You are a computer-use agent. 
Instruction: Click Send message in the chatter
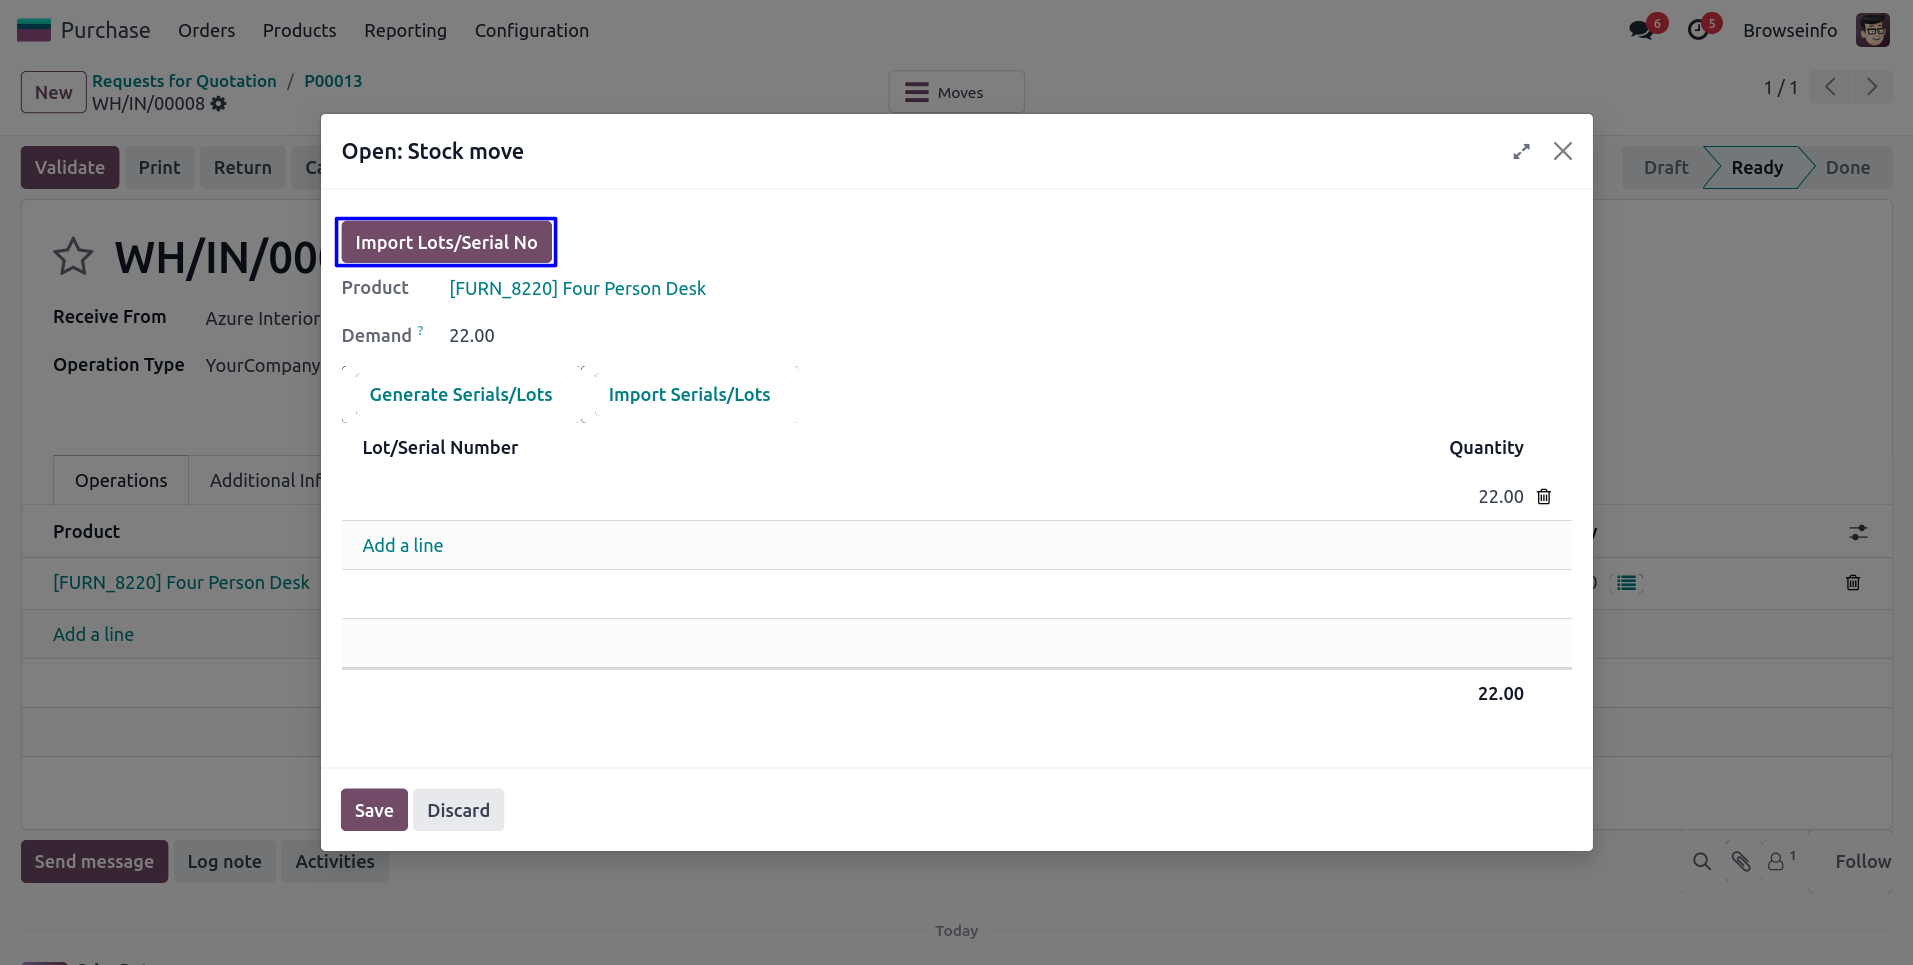pos(95,861)
